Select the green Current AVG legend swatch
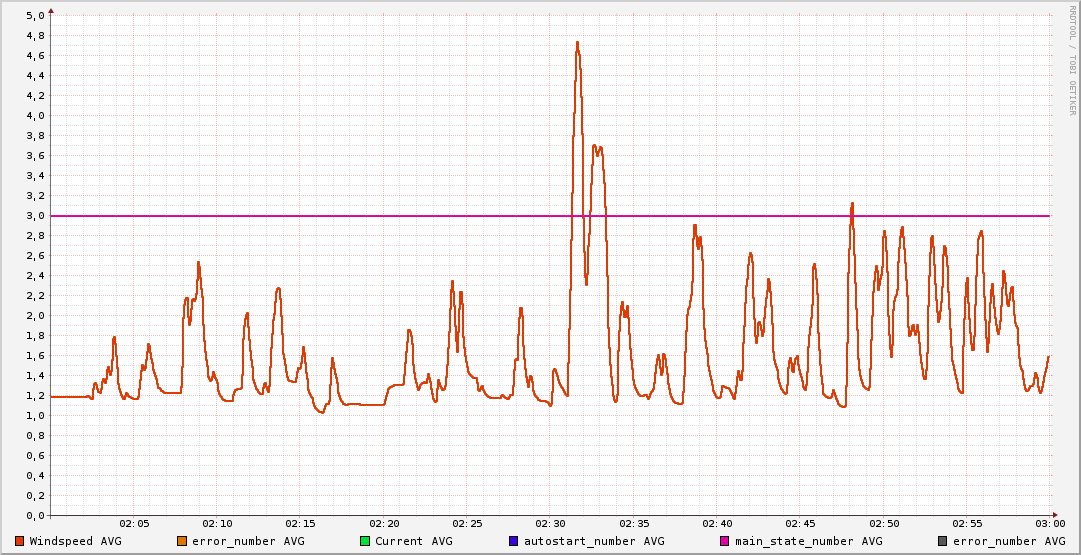This screenshot has height=555, width=1081. click(x=364, y=541)
